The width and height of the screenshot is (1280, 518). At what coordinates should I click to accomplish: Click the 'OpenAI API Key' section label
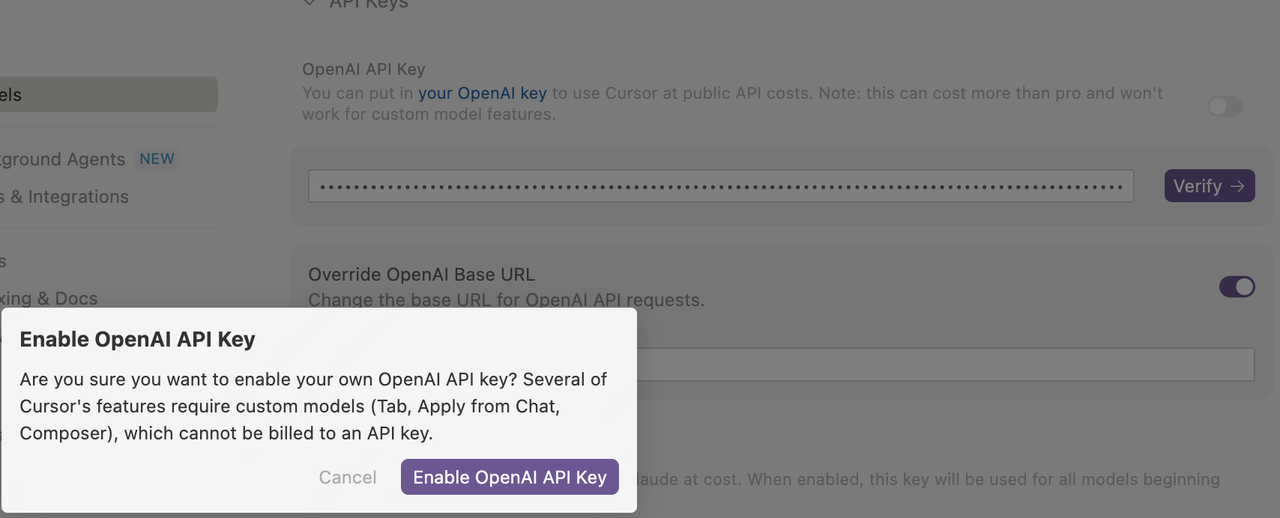pyautogui.click(x=363, y=69)
